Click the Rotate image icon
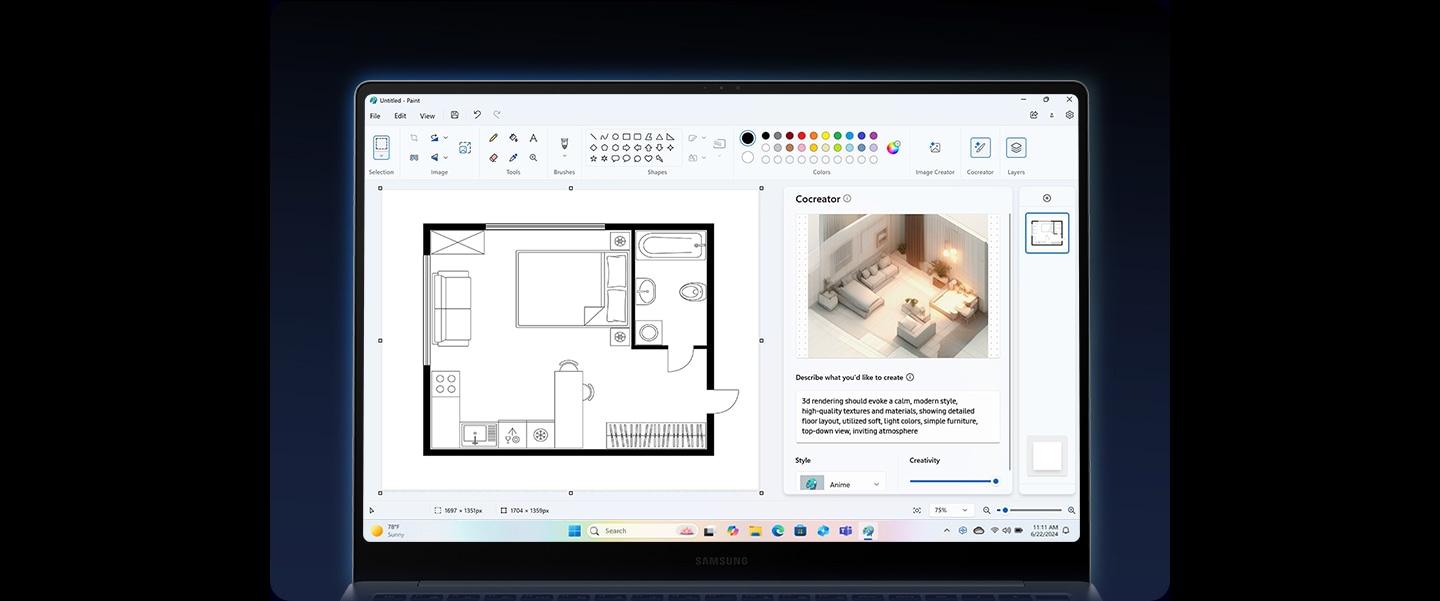This screenshot has height=601, width=1440. (435, 137)
